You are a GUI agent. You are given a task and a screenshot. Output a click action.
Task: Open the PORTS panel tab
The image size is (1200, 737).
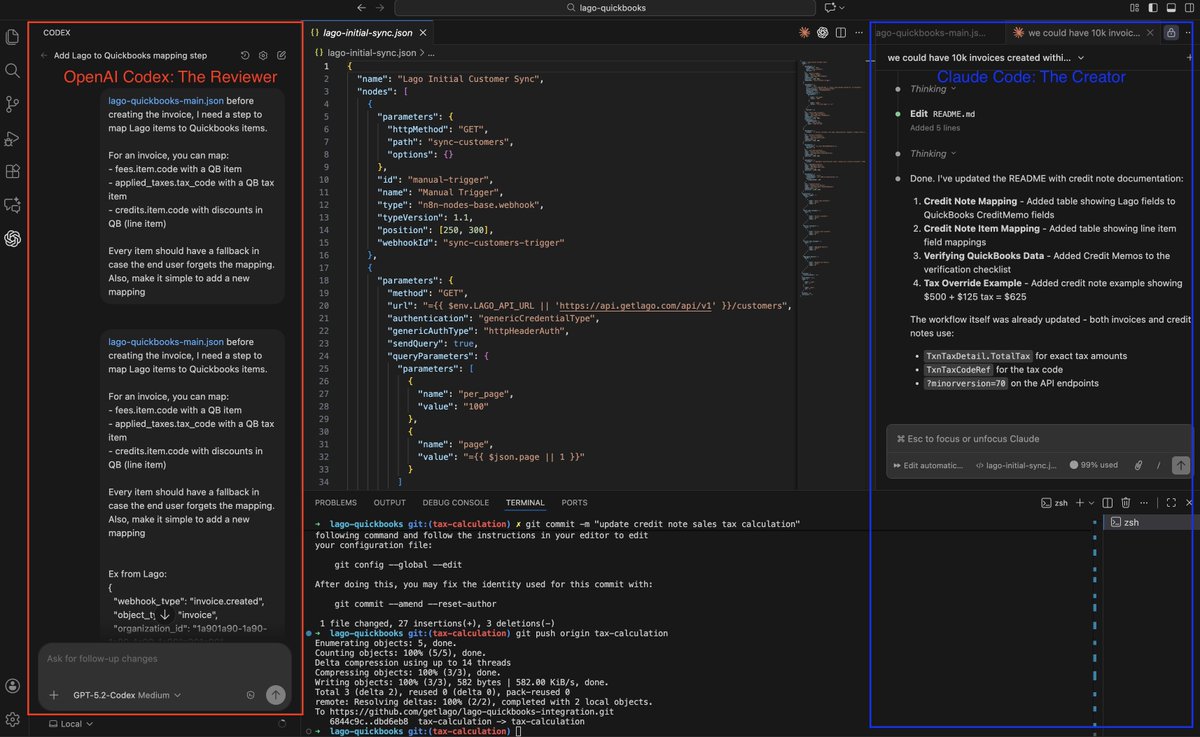click(x=574, y=502)
